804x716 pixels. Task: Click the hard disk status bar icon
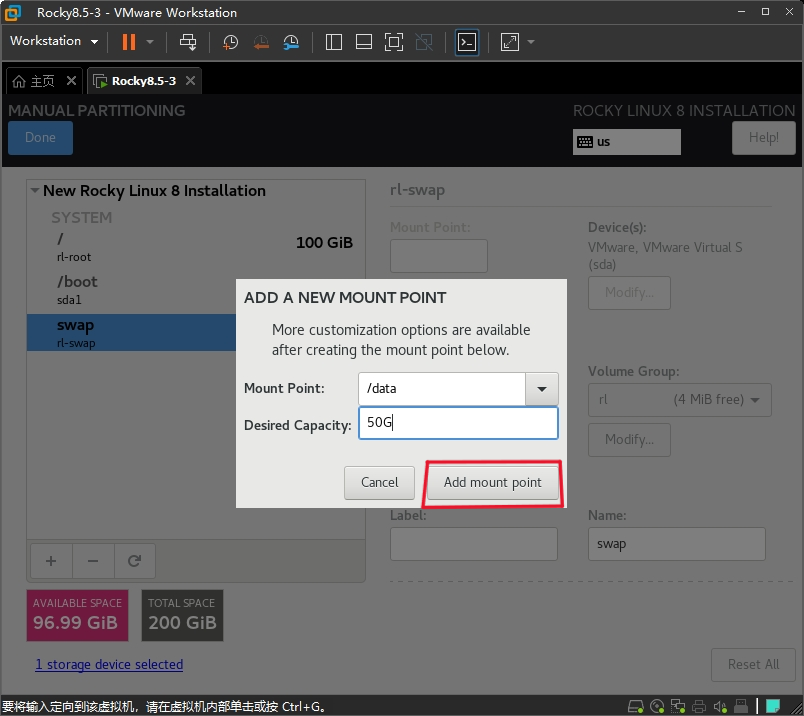(x=636, y=707)
